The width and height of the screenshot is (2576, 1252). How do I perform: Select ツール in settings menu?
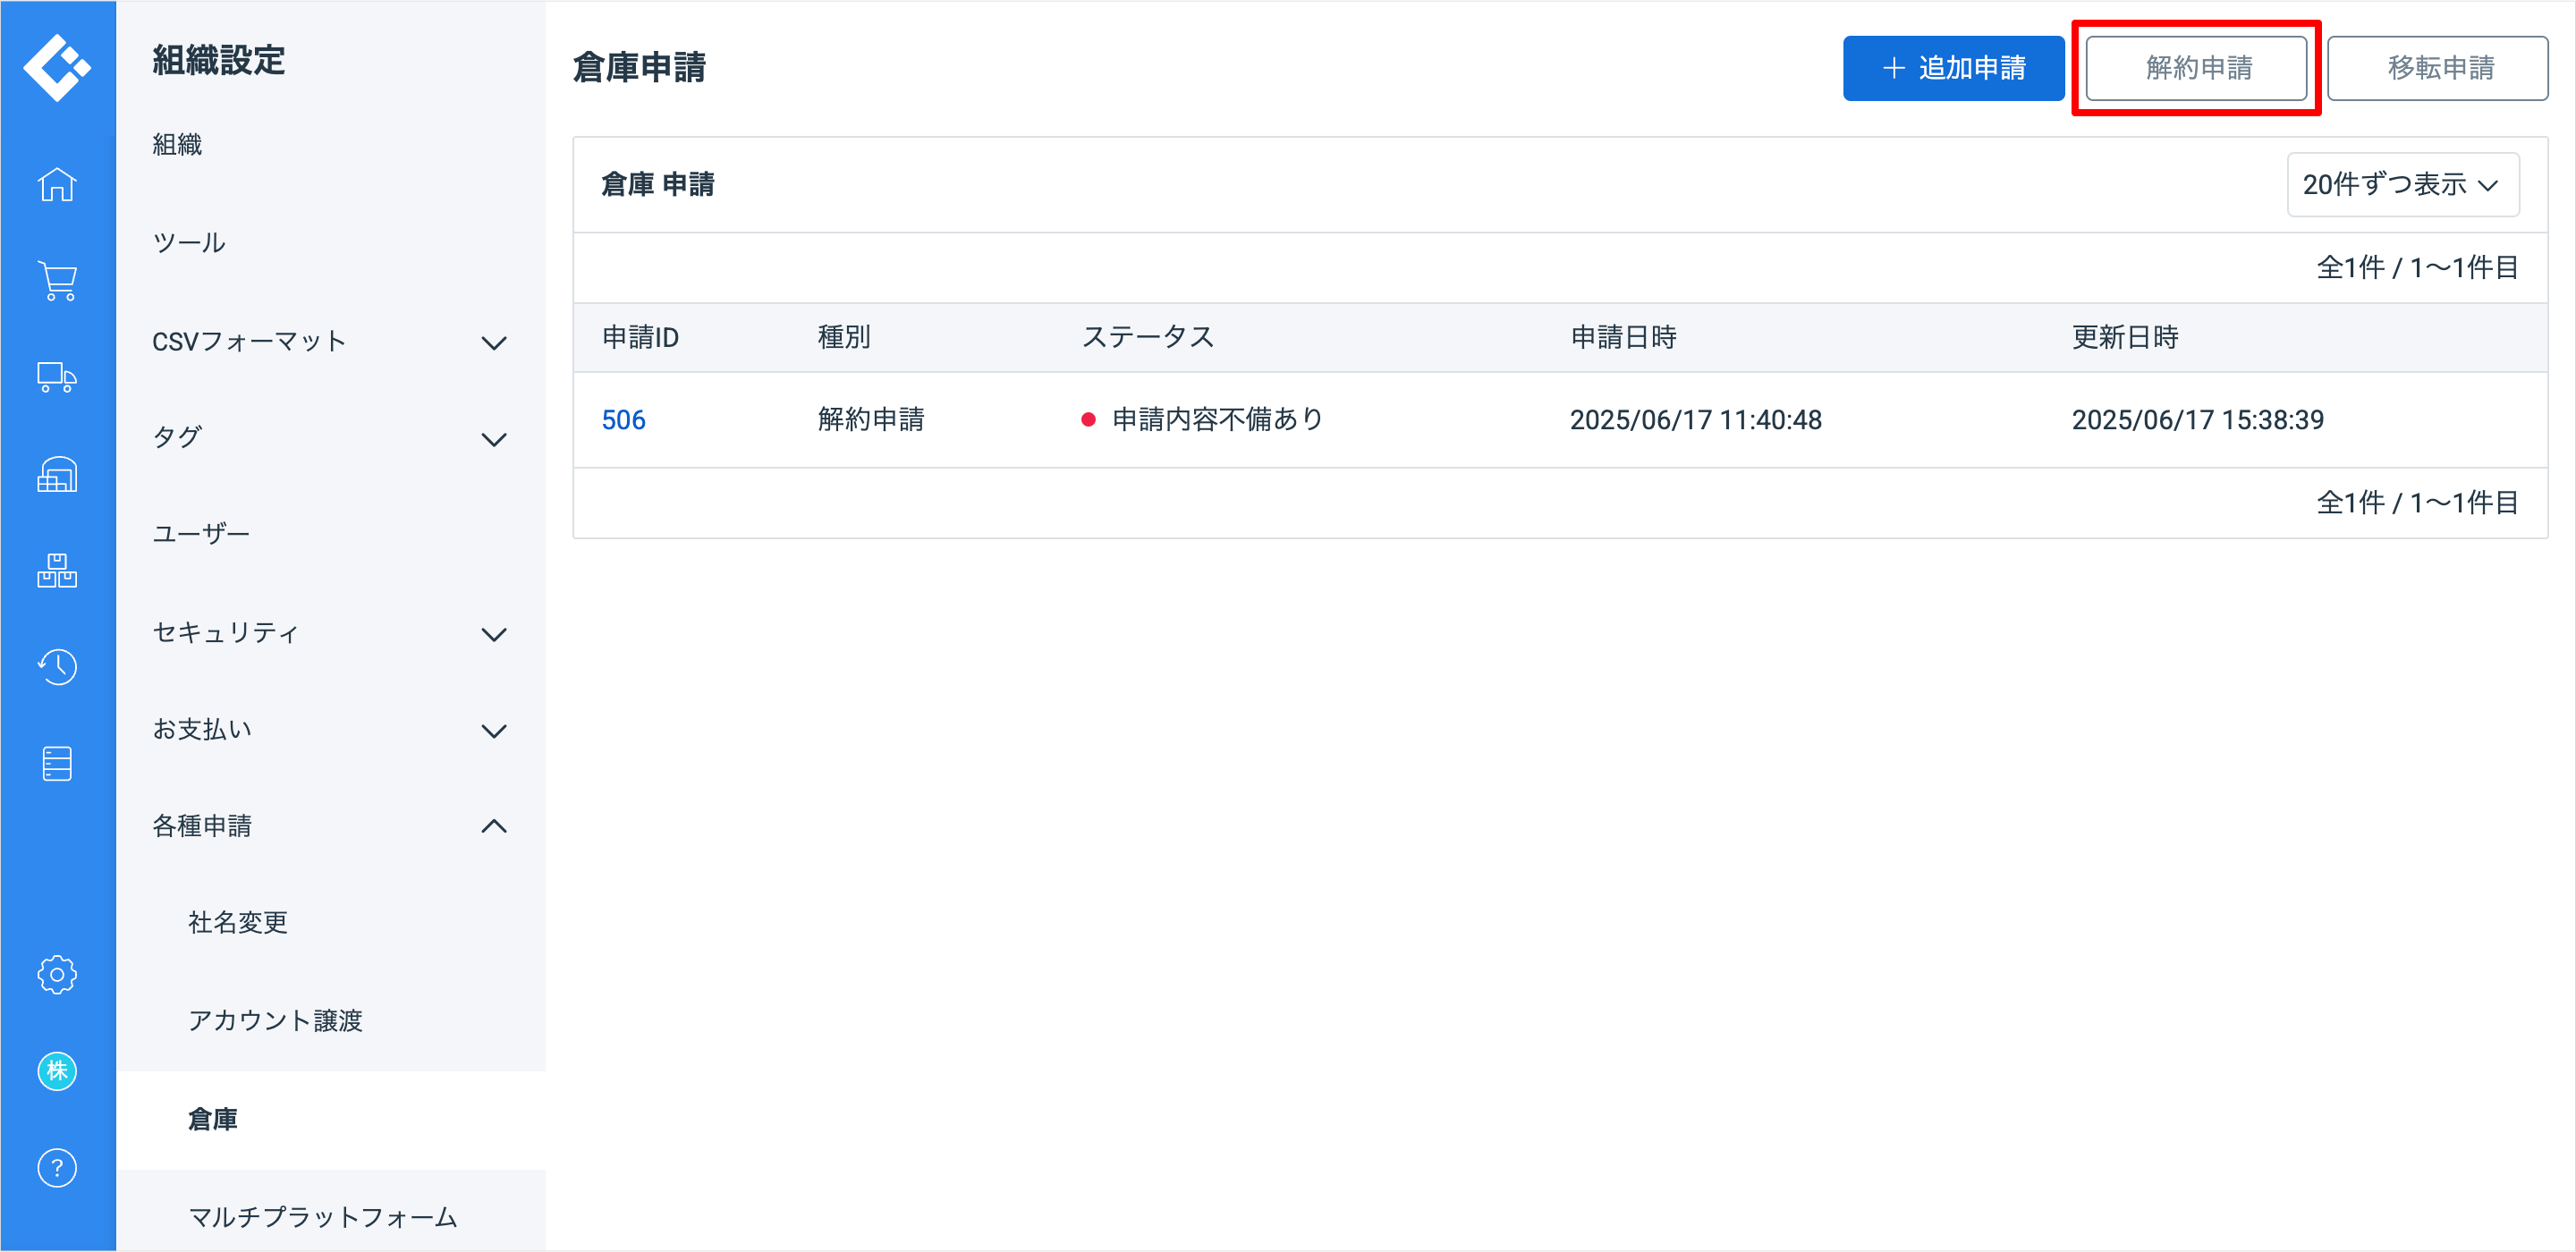(189, 243)
